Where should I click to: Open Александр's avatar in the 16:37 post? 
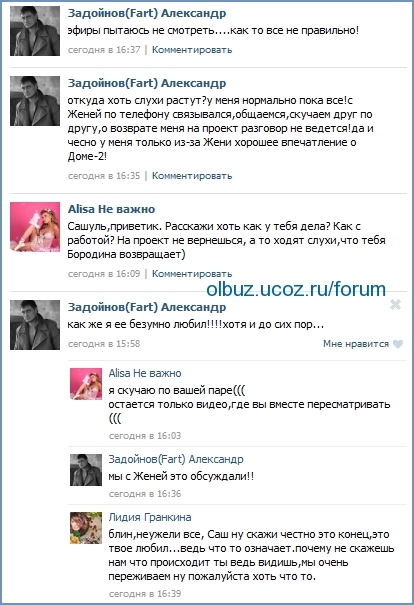click(35, 31)
